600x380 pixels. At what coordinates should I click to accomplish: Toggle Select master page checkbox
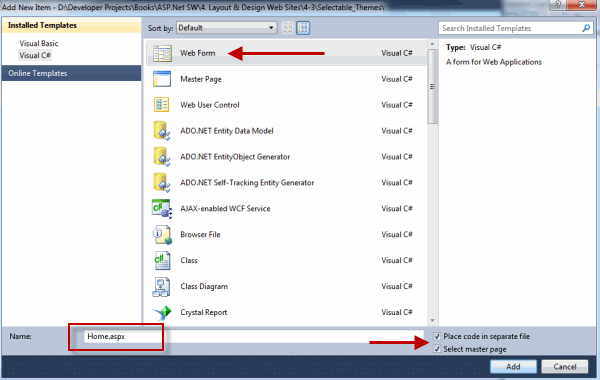(437, 349)
